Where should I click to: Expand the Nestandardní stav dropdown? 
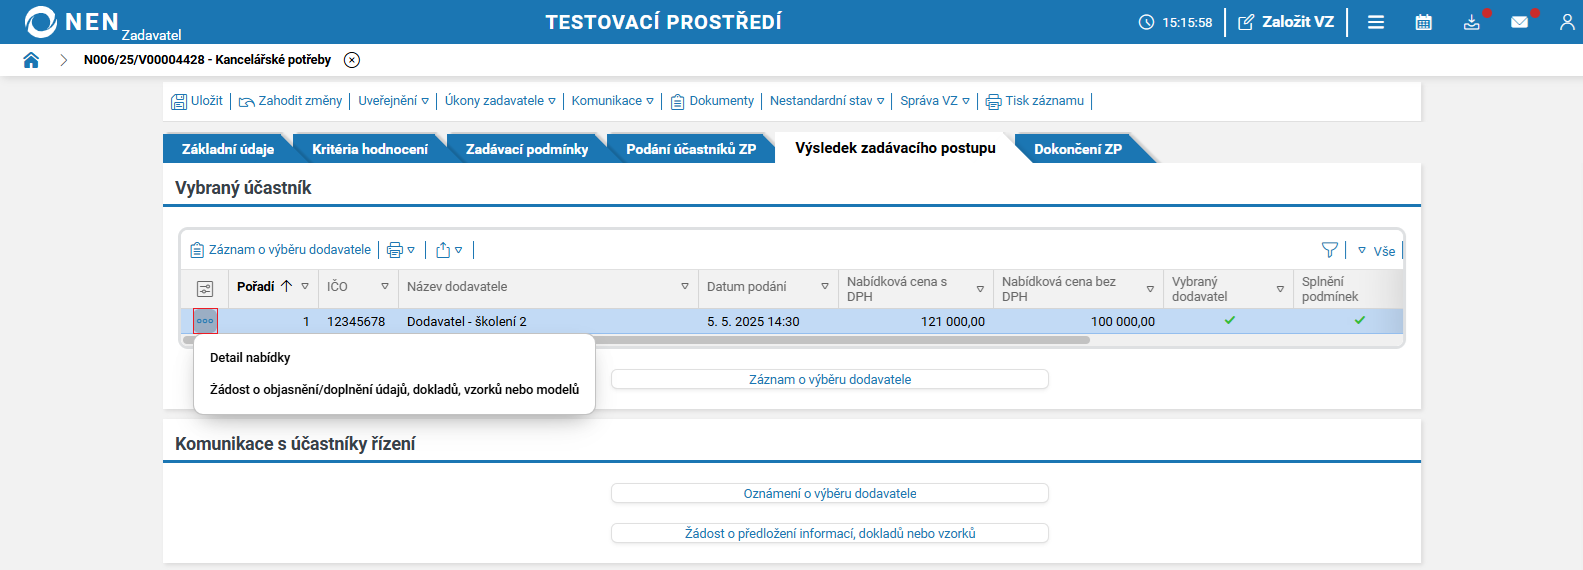827,101
